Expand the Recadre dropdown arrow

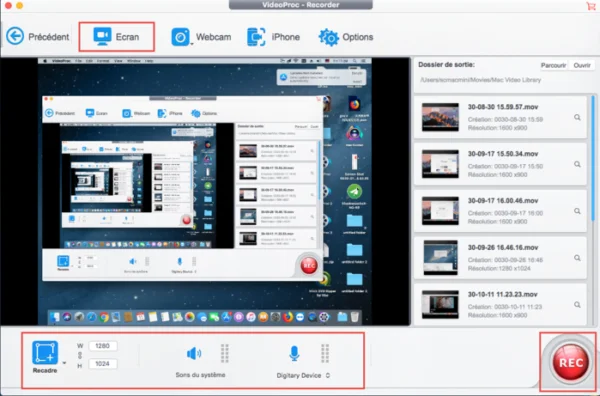coord(64,363)
